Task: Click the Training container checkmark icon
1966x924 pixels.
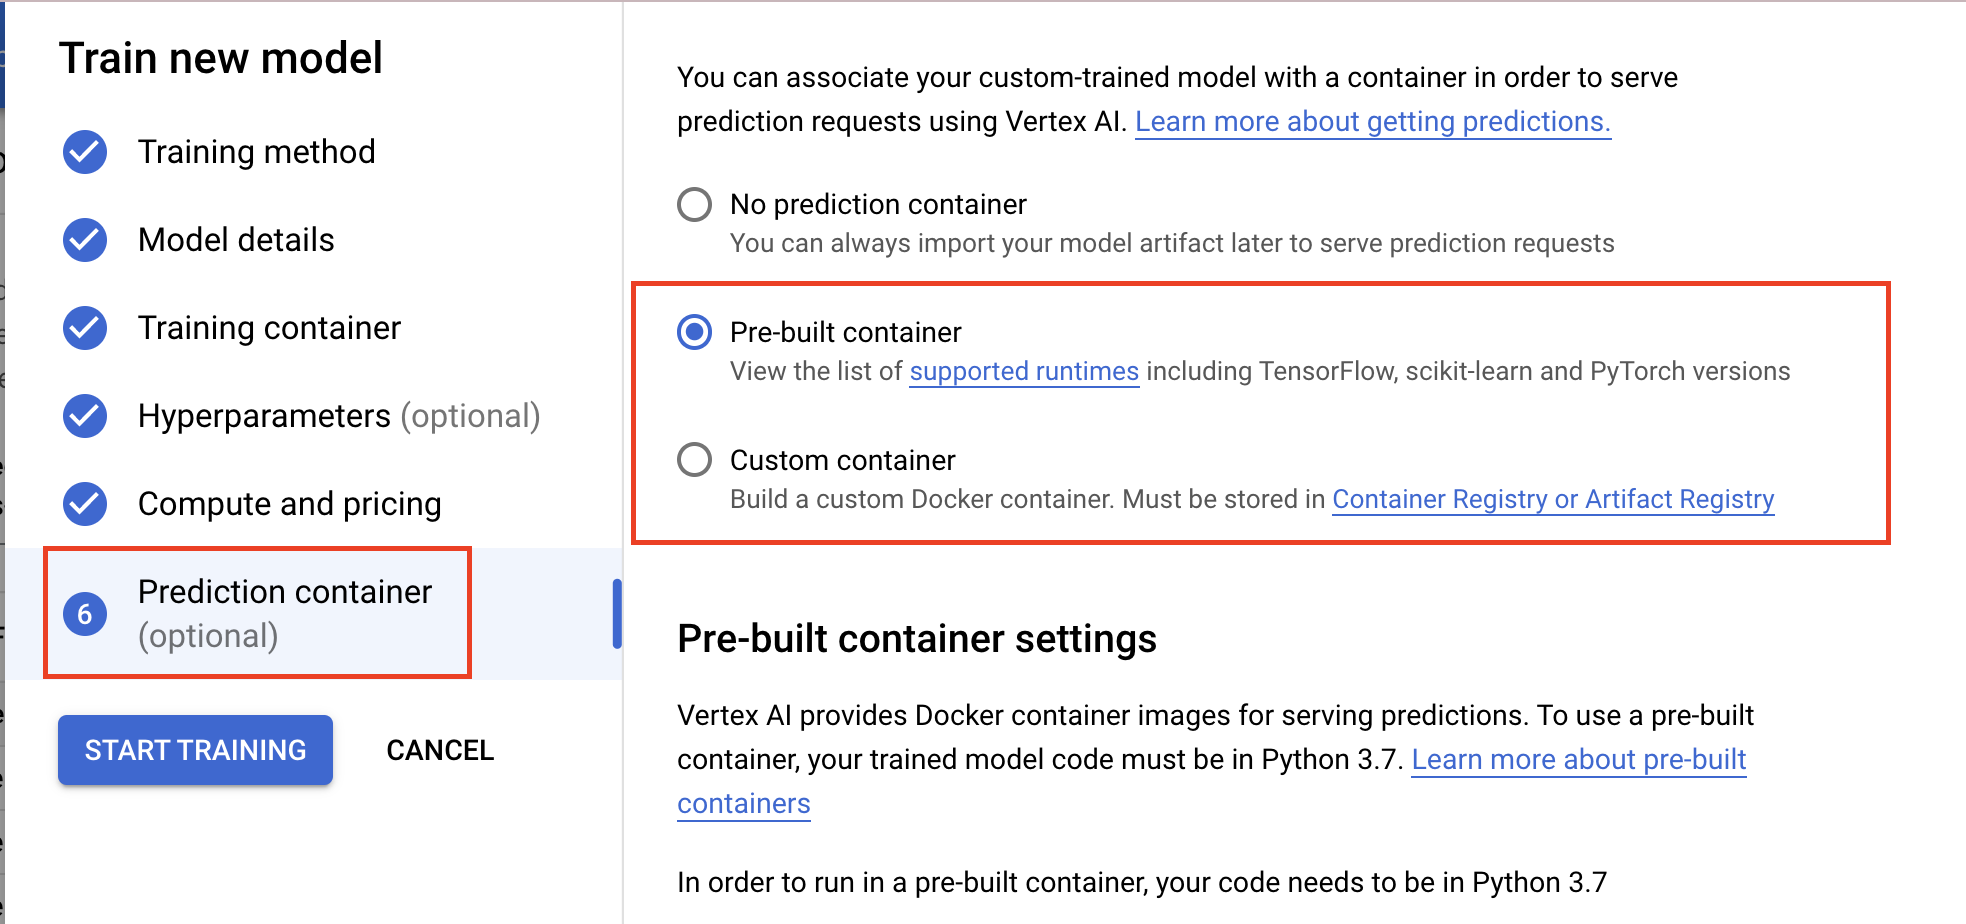Action: 85,328
